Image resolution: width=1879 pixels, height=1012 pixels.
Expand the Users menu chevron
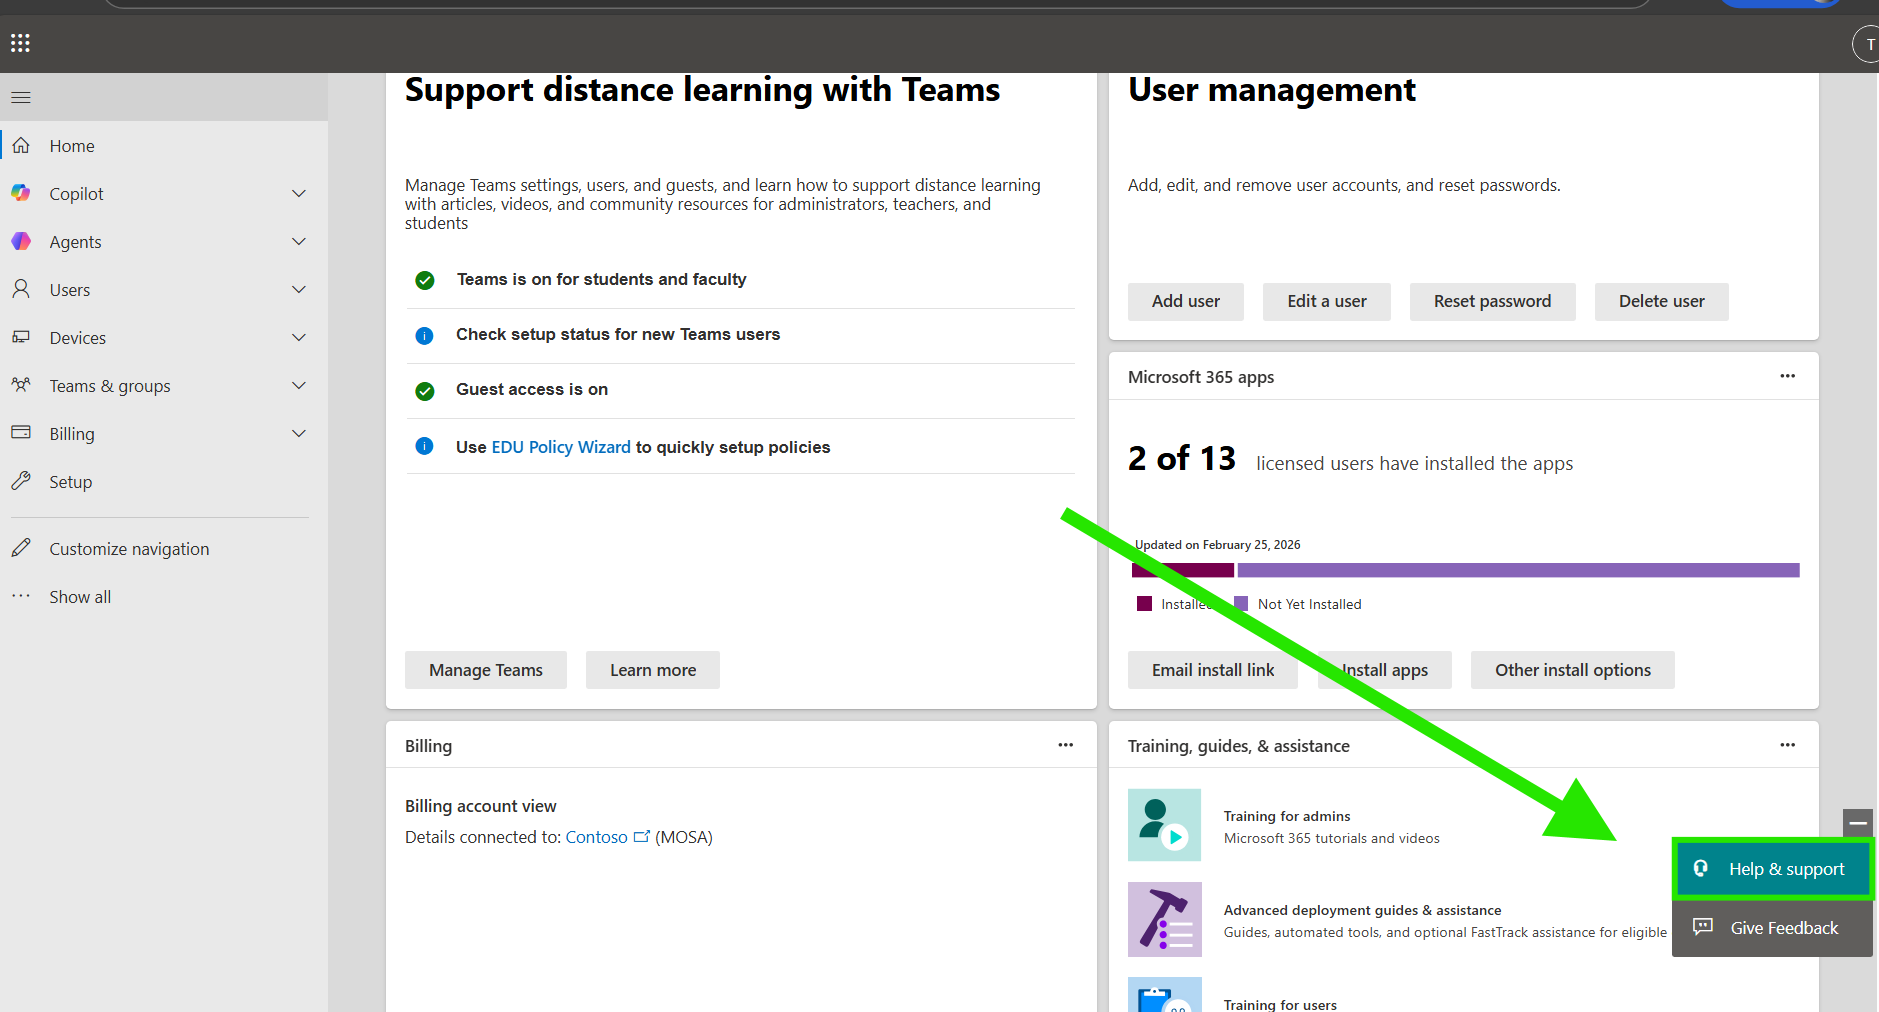click(299, 289)
